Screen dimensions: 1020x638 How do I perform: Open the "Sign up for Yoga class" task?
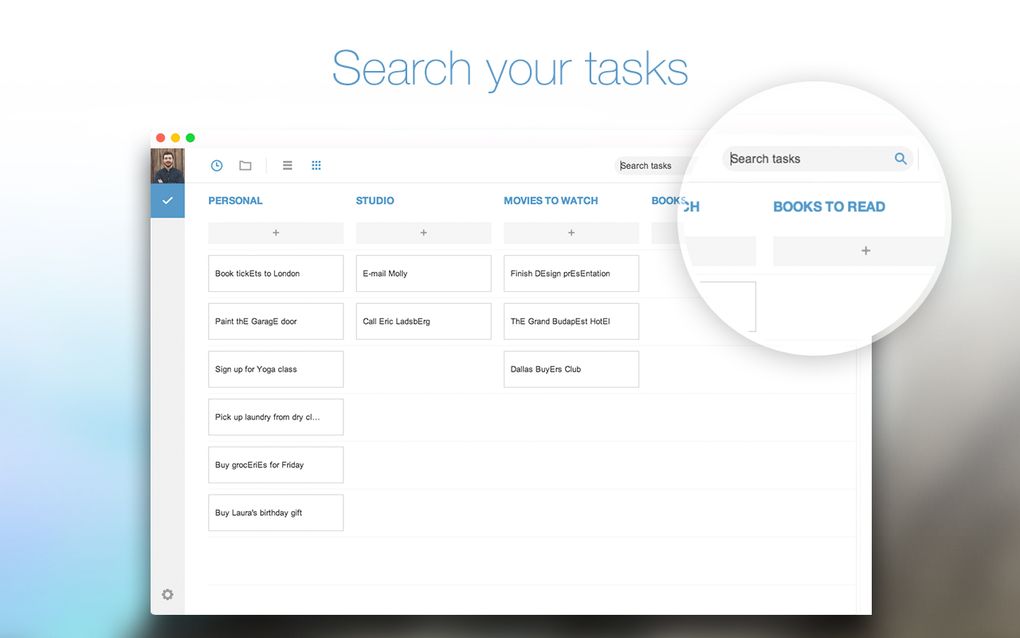click(275, 369)
